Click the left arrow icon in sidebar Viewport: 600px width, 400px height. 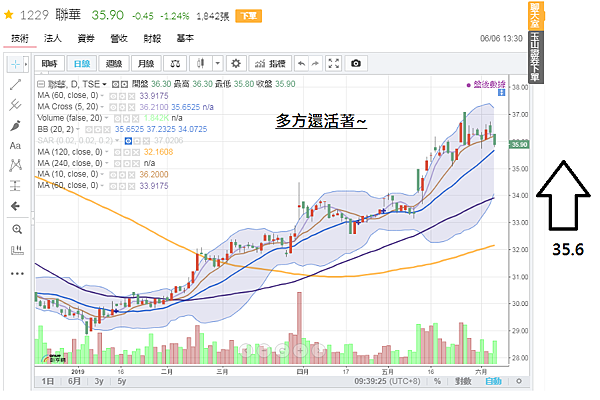point(15,206)
